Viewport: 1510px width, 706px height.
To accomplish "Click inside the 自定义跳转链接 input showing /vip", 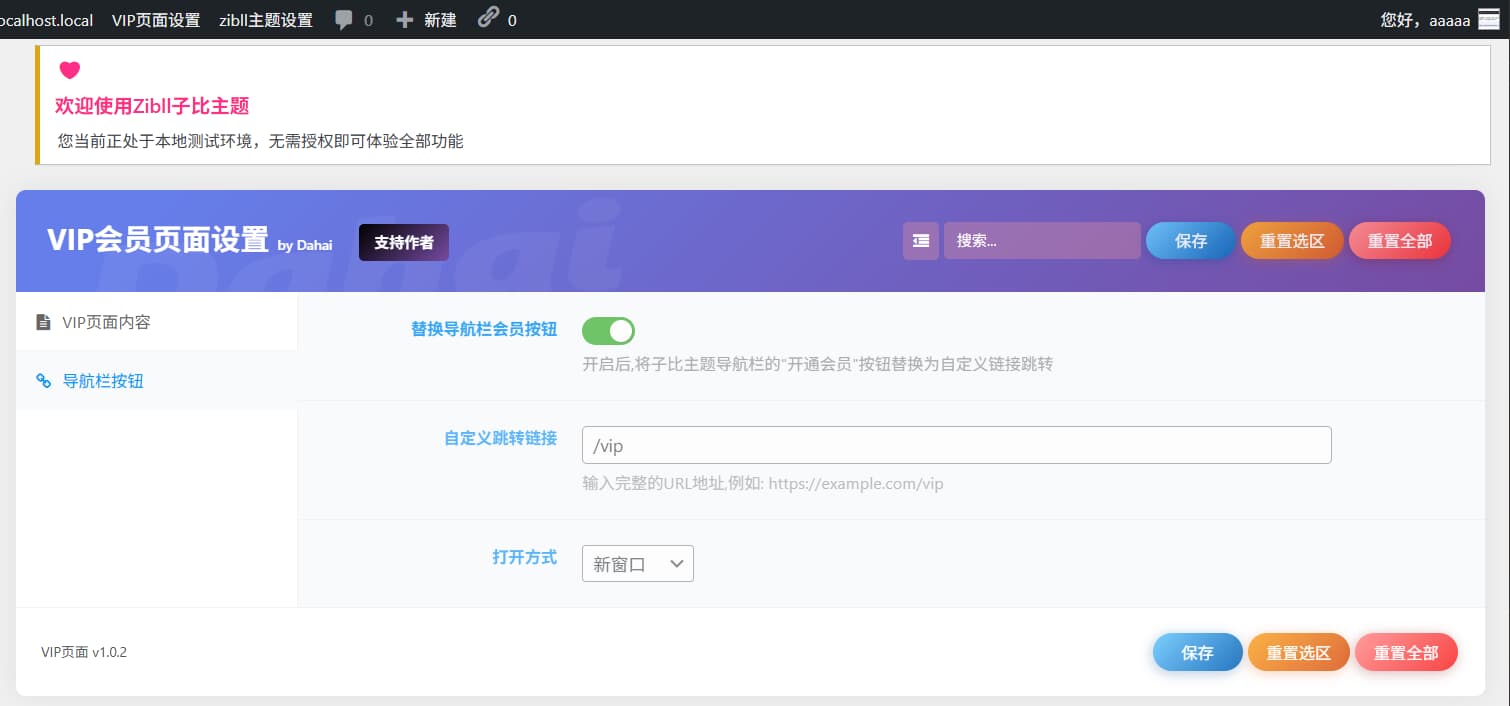I will click(955, 444).
